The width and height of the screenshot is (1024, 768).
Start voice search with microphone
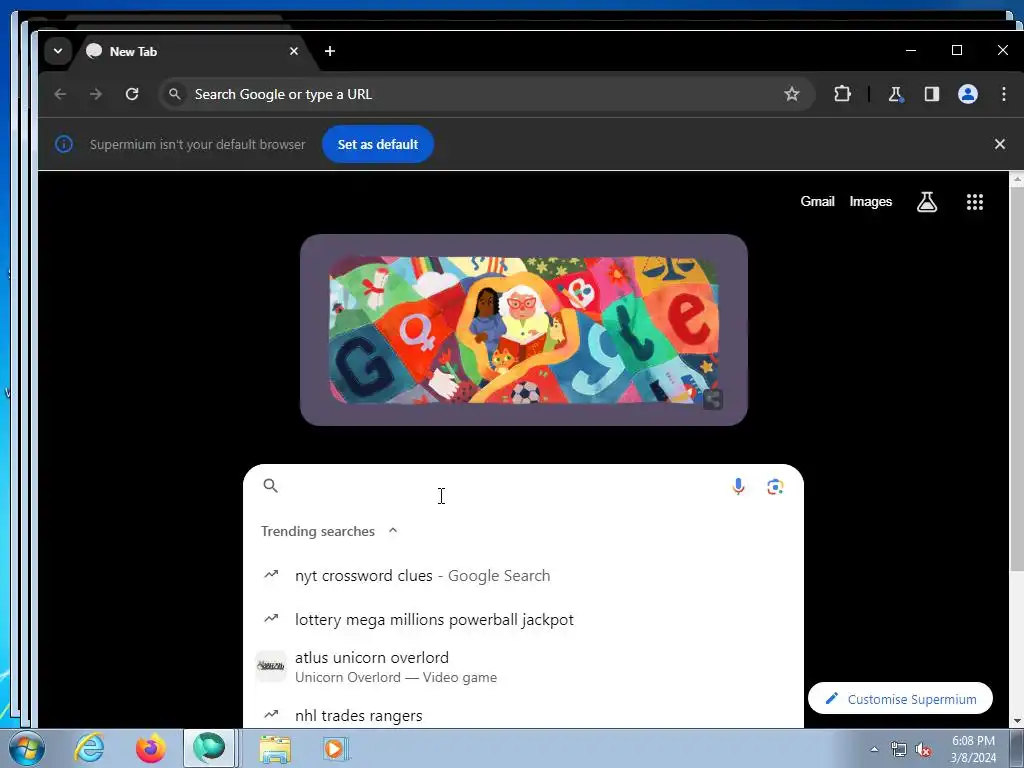(738, 487)
